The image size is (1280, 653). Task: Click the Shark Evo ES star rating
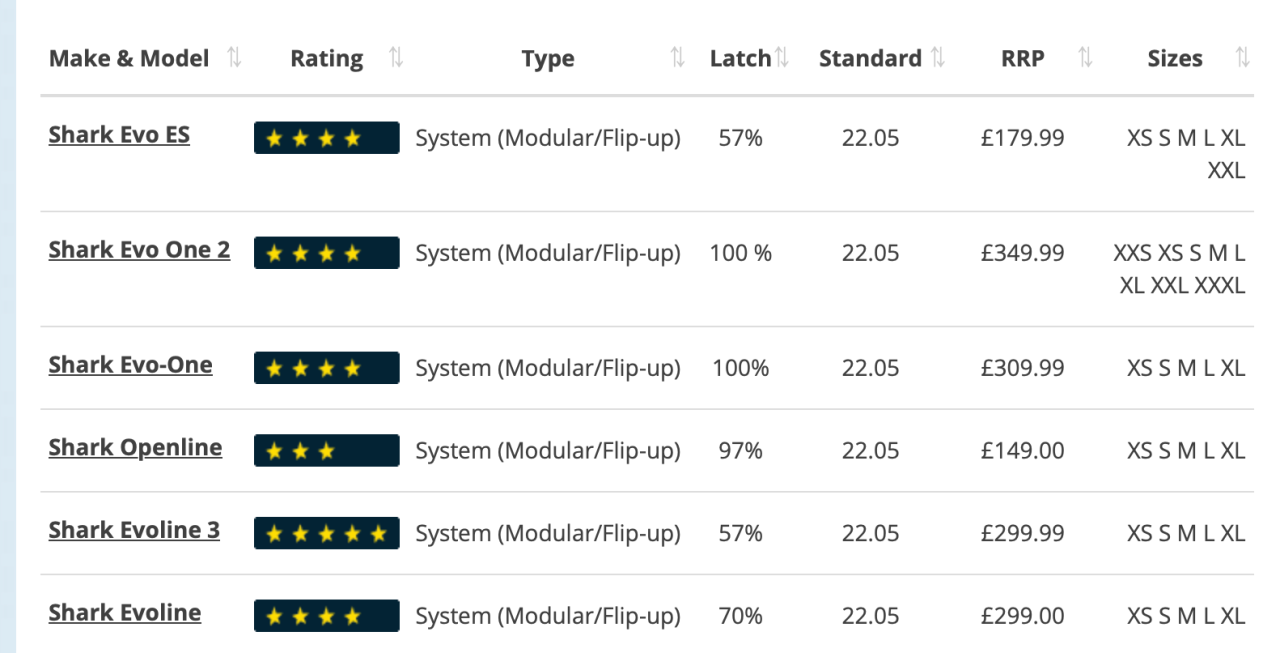pos(326,138)
